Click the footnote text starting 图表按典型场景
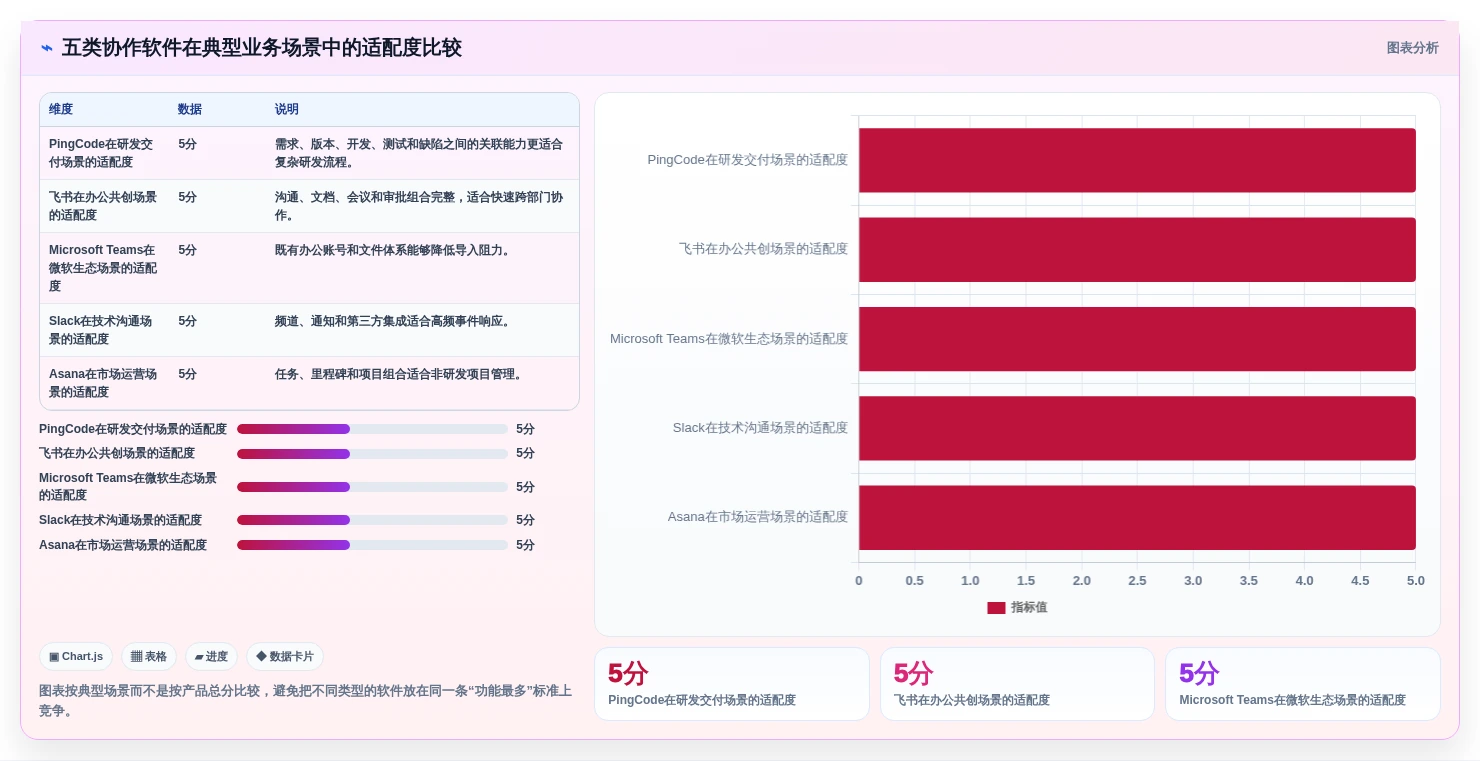The image size is (1480, 761). pos(305,700)
